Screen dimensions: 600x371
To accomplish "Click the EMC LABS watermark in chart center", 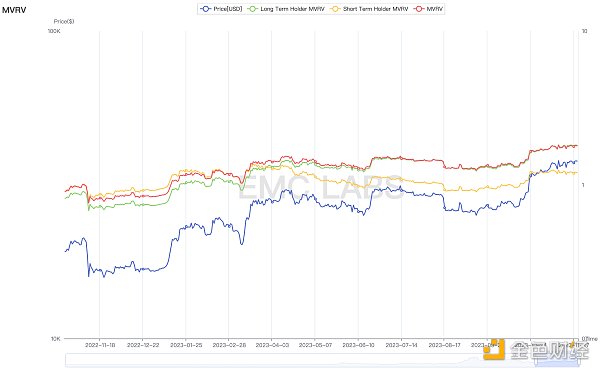I will 321,187.
